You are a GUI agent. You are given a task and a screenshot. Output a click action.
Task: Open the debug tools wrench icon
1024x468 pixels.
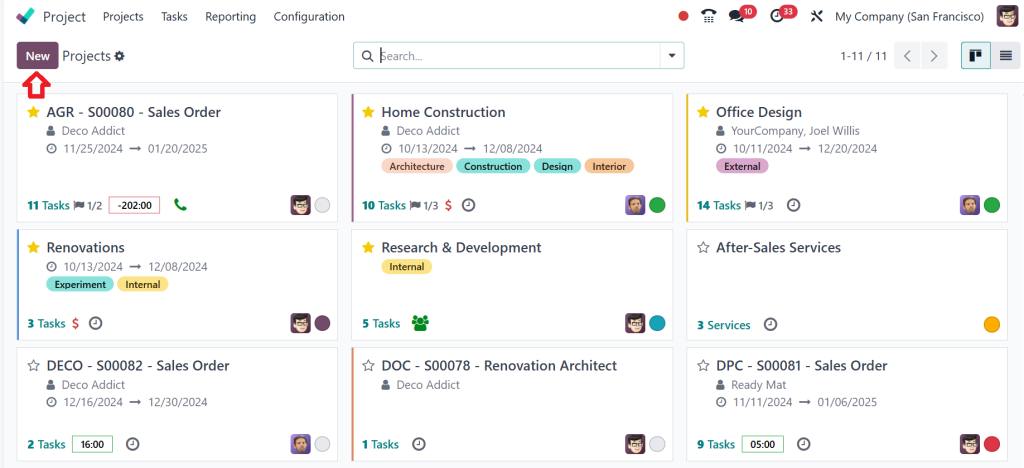816,16
